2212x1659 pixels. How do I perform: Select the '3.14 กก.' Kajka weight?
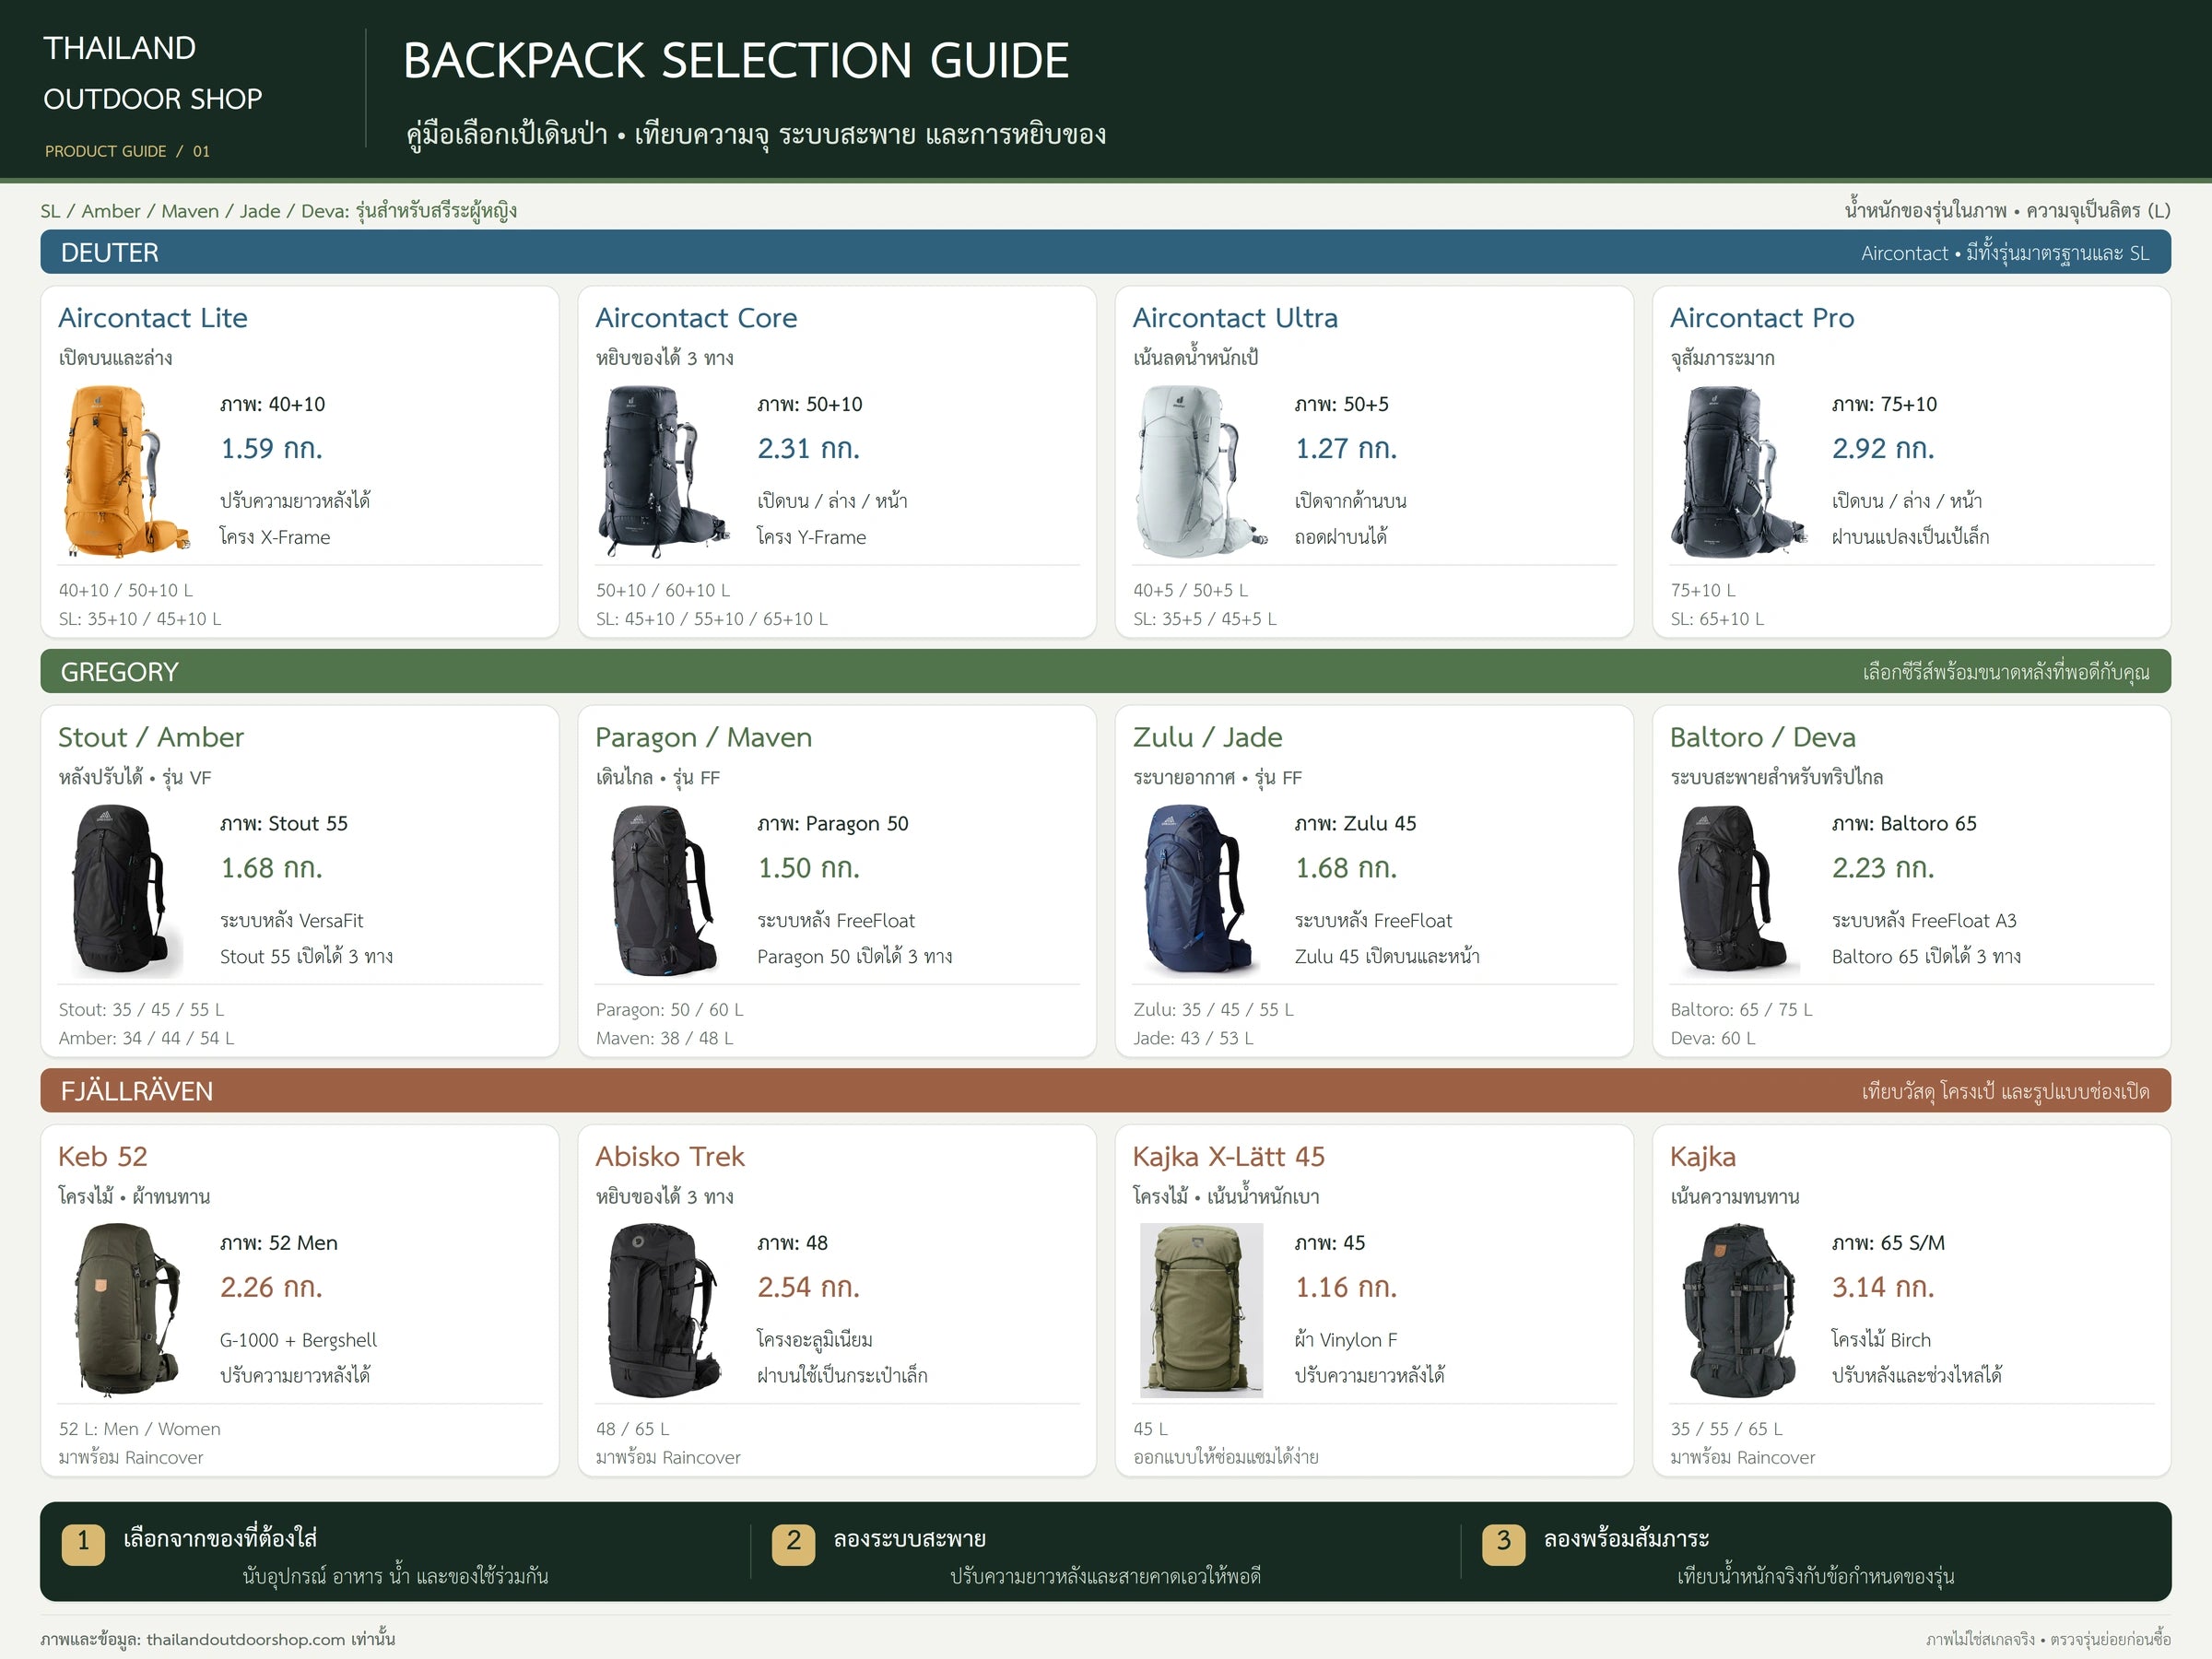[x=1883, y=1286]
